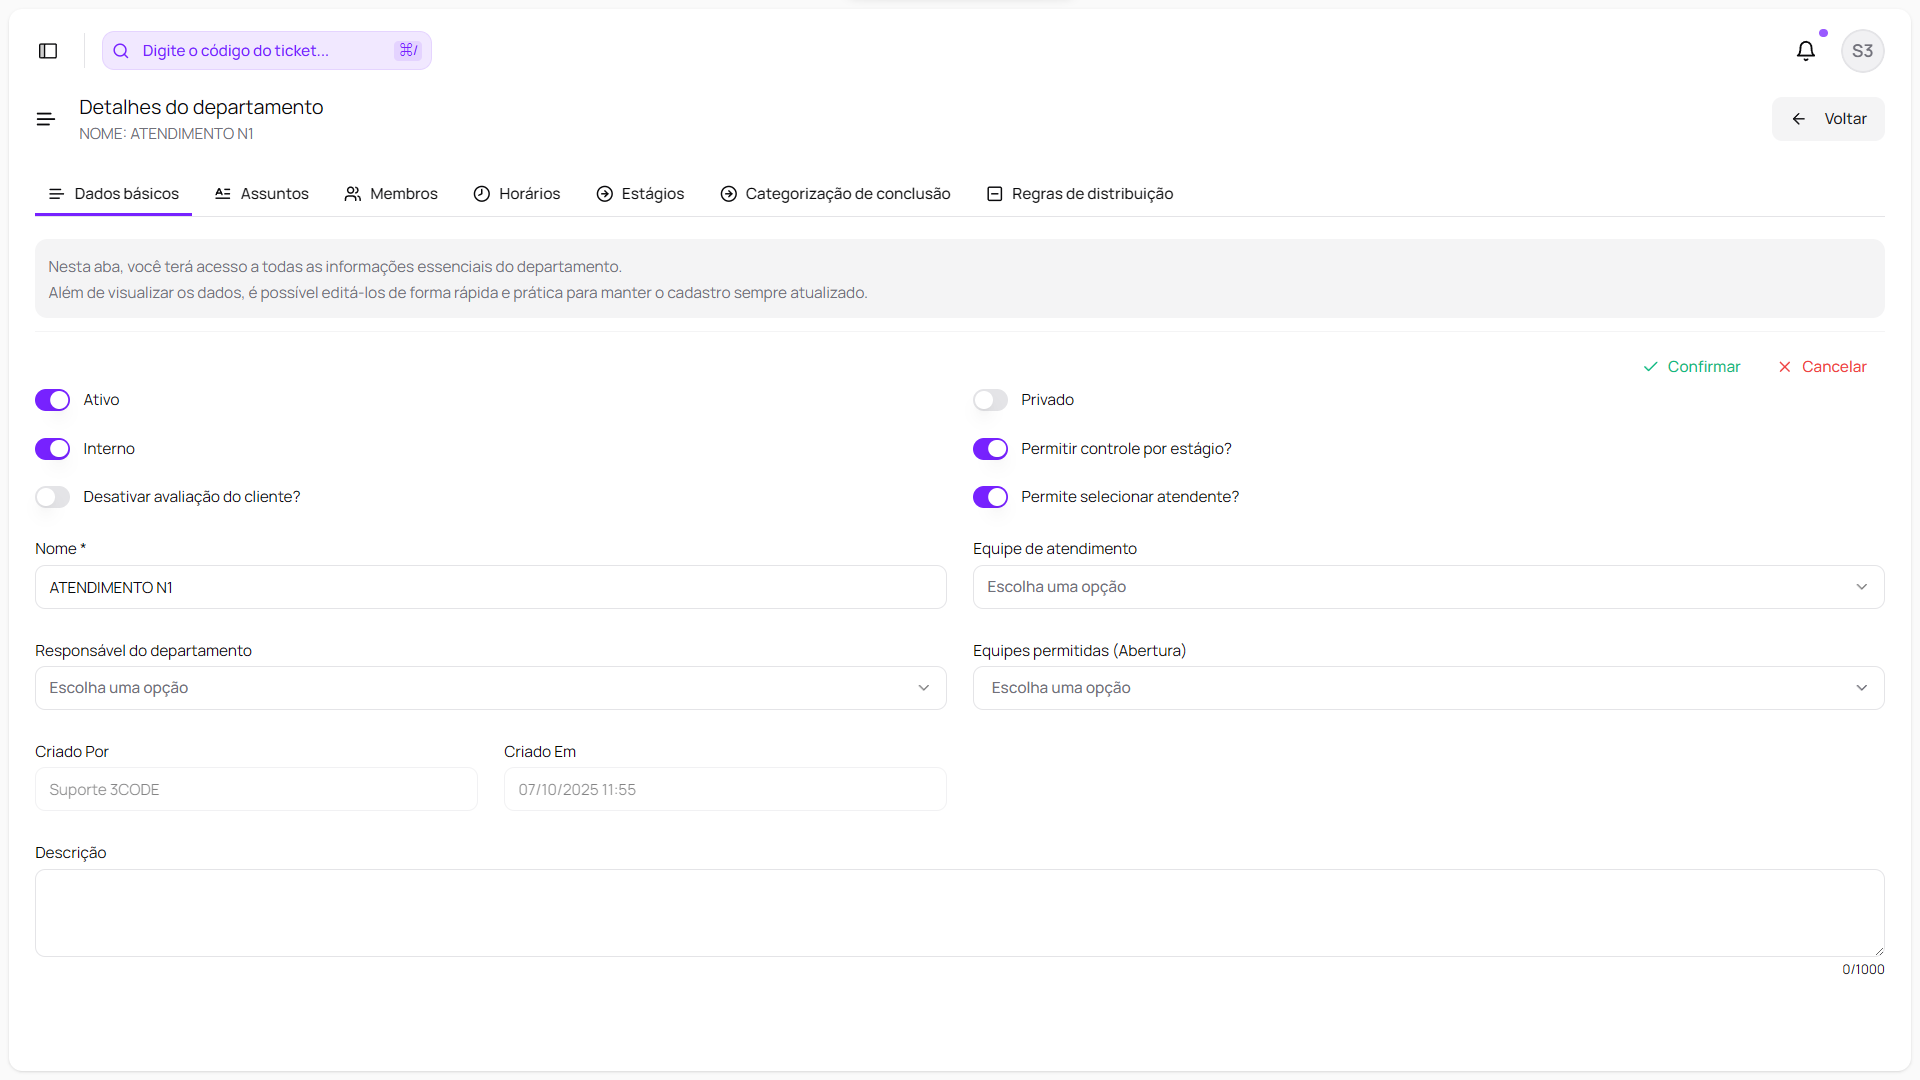Click the Regras de distribuição icon

pos(995,194)
